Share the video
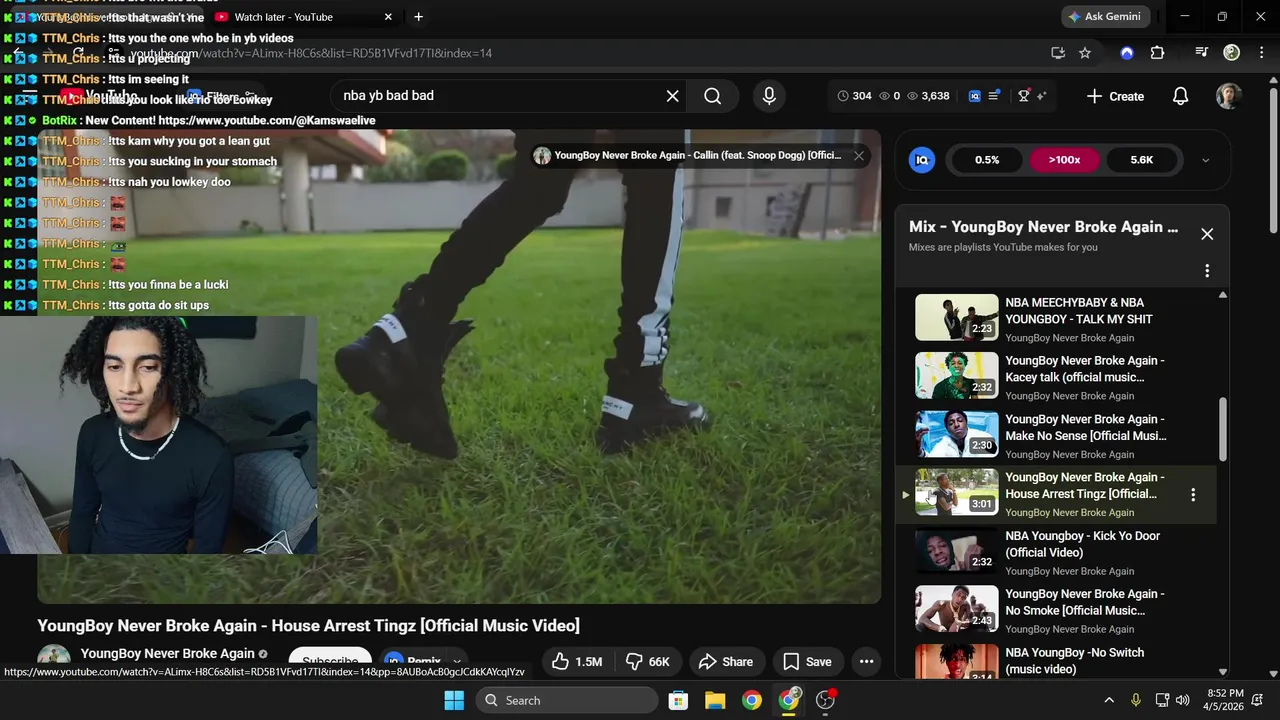The height and width of the screenshot is (720, 1280). click(x=726, y=661)
